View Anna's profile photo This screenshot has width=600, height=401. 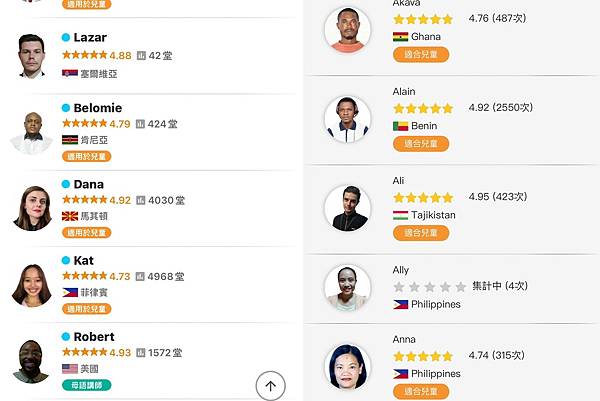pyautogui.click(x=347, y=367)
